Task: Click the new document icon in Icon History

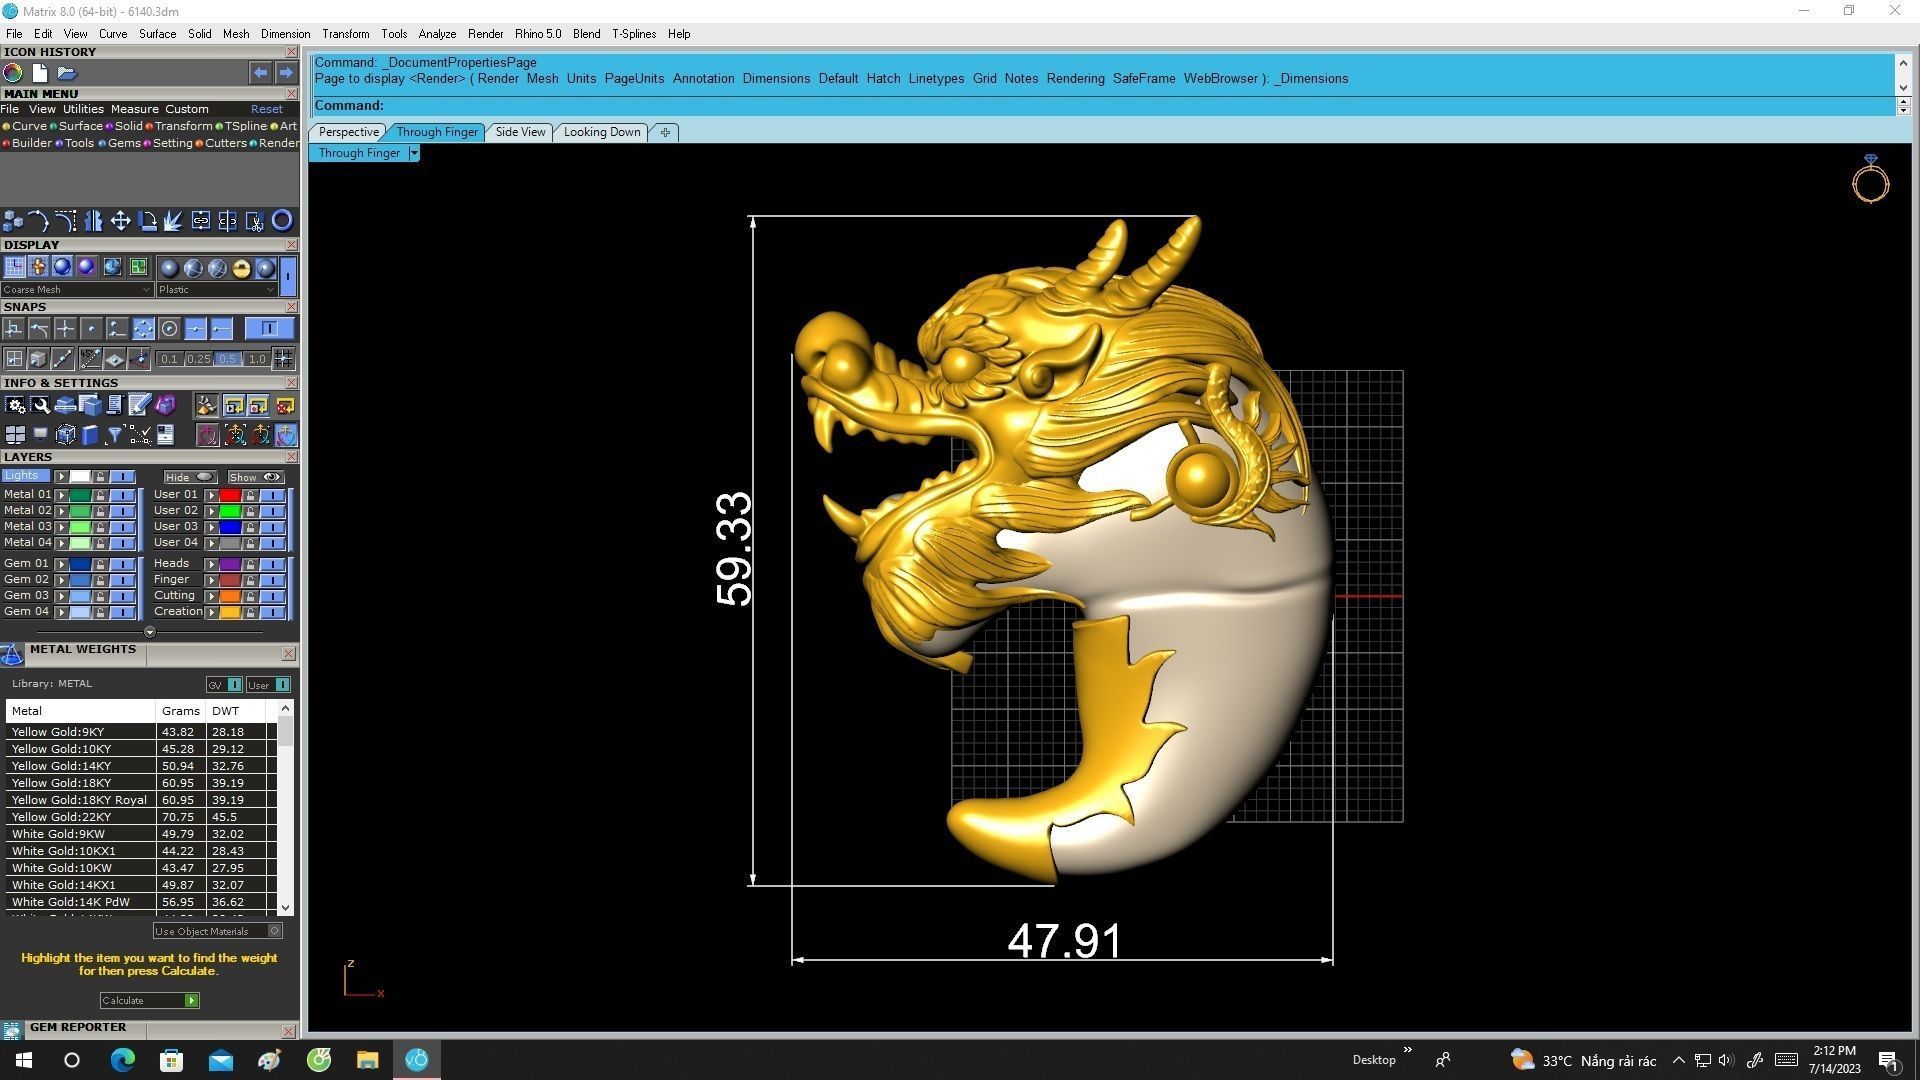Action: click(x=40, y=73)
